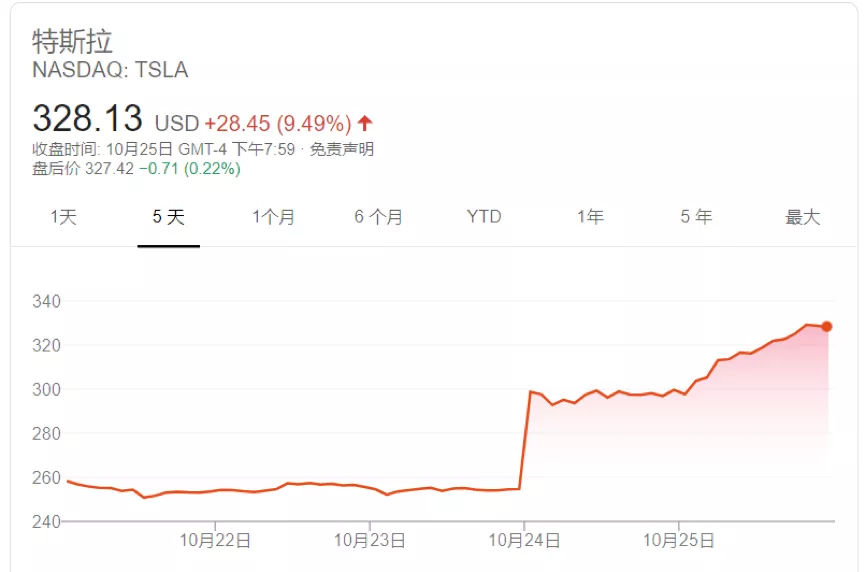Open the YTD chart tab
This screenshot has width=864, height=572.
pyautogui.click(x=484, y=217)
